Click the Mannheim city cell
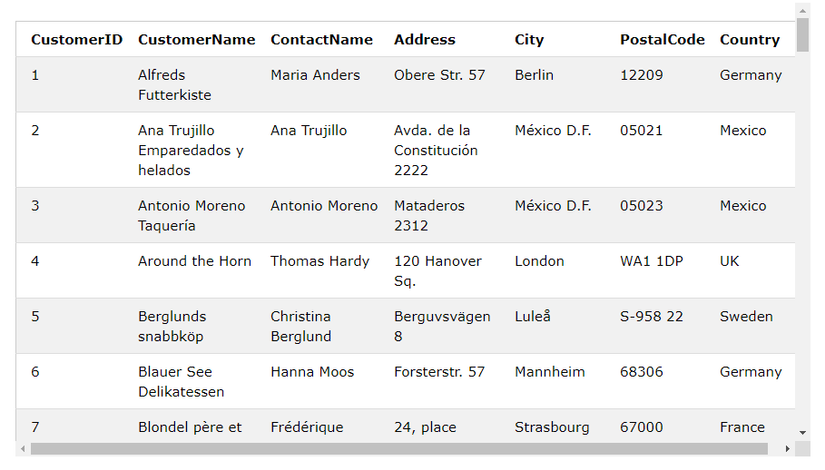The width and height of the screenshot is (825, 470). point(550,372)
